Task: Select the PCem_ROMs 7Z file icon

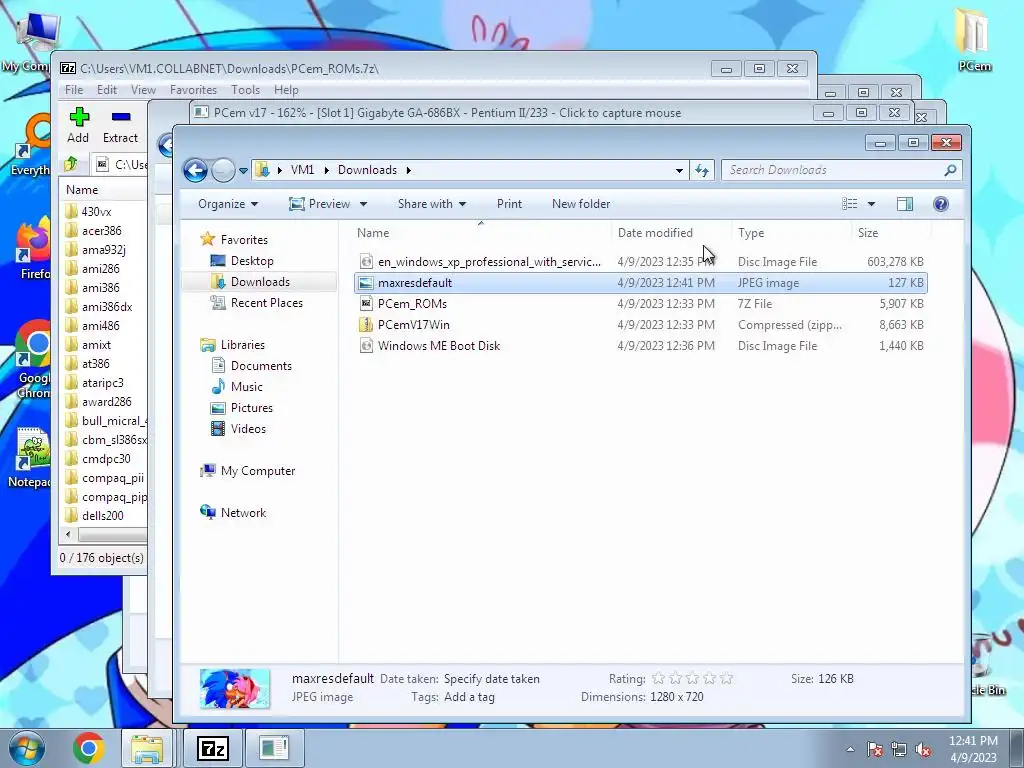Action: click(366, 304)
